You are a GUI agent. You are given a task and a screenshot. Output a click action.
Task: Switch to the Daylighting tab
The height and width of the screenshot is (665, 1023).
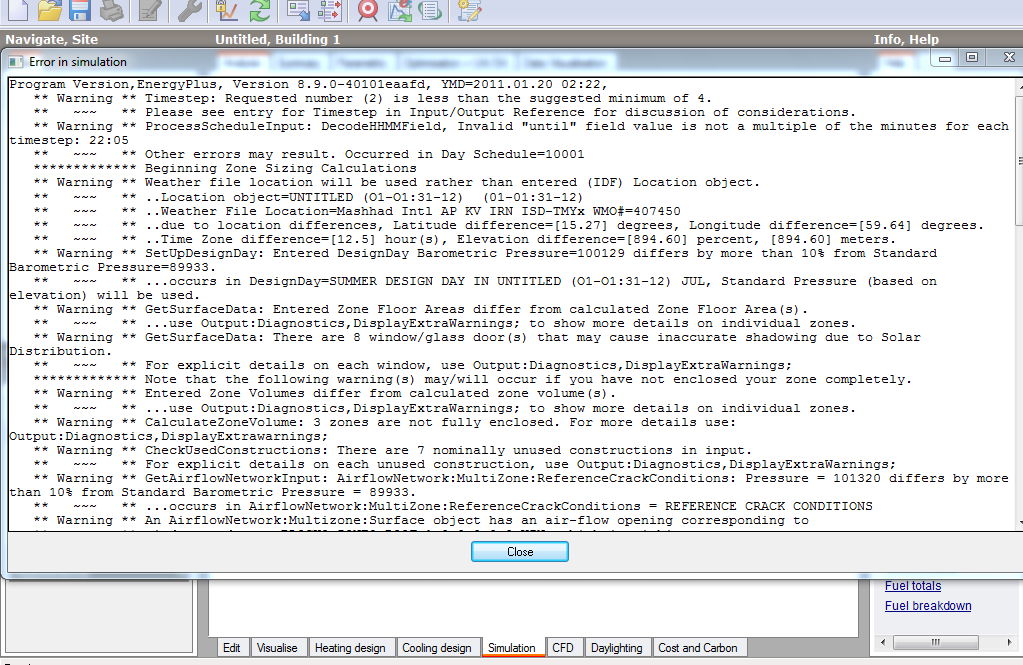point(617,647)
